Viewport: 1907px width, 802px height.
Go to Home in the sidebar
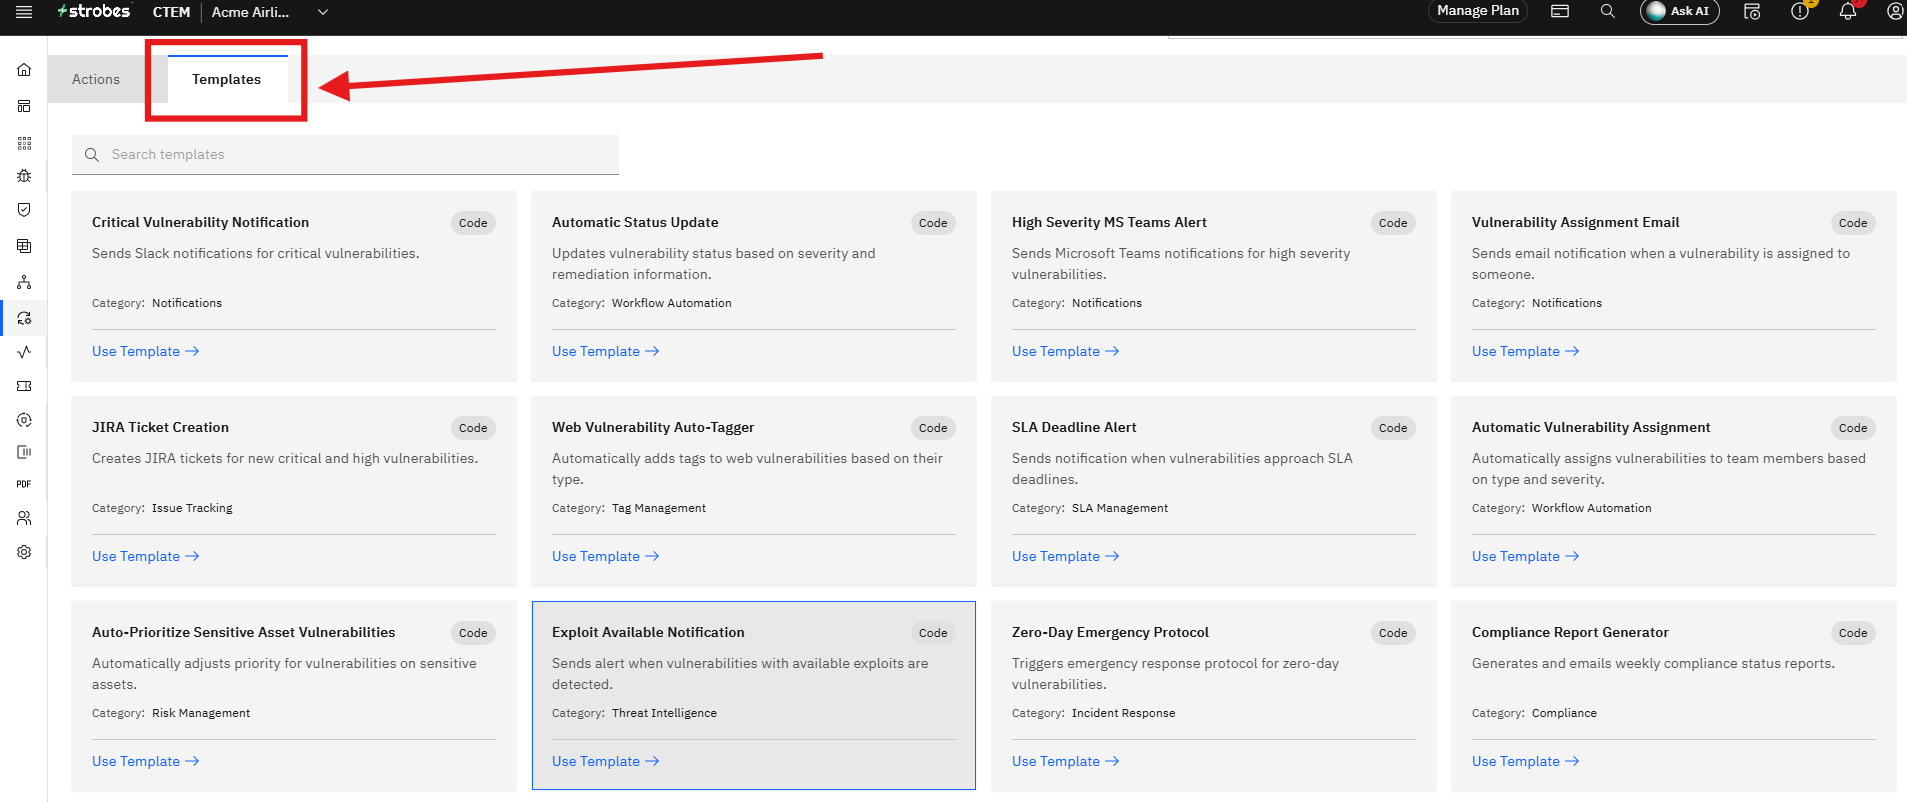point(24,70)
